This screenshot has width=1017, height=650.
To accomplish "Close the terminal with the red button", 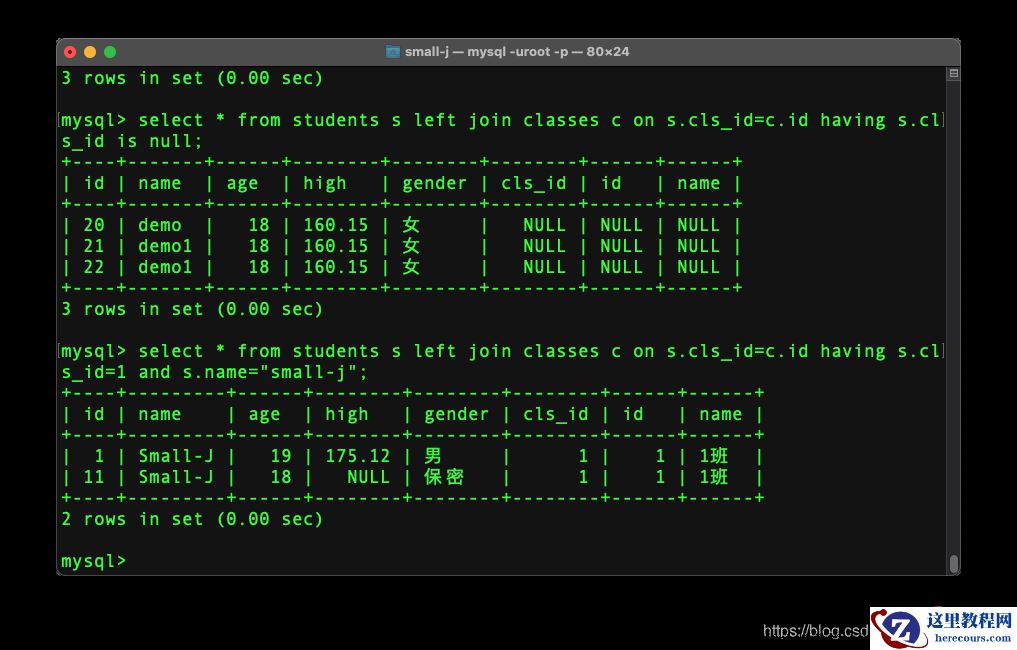I will [70, 52].
